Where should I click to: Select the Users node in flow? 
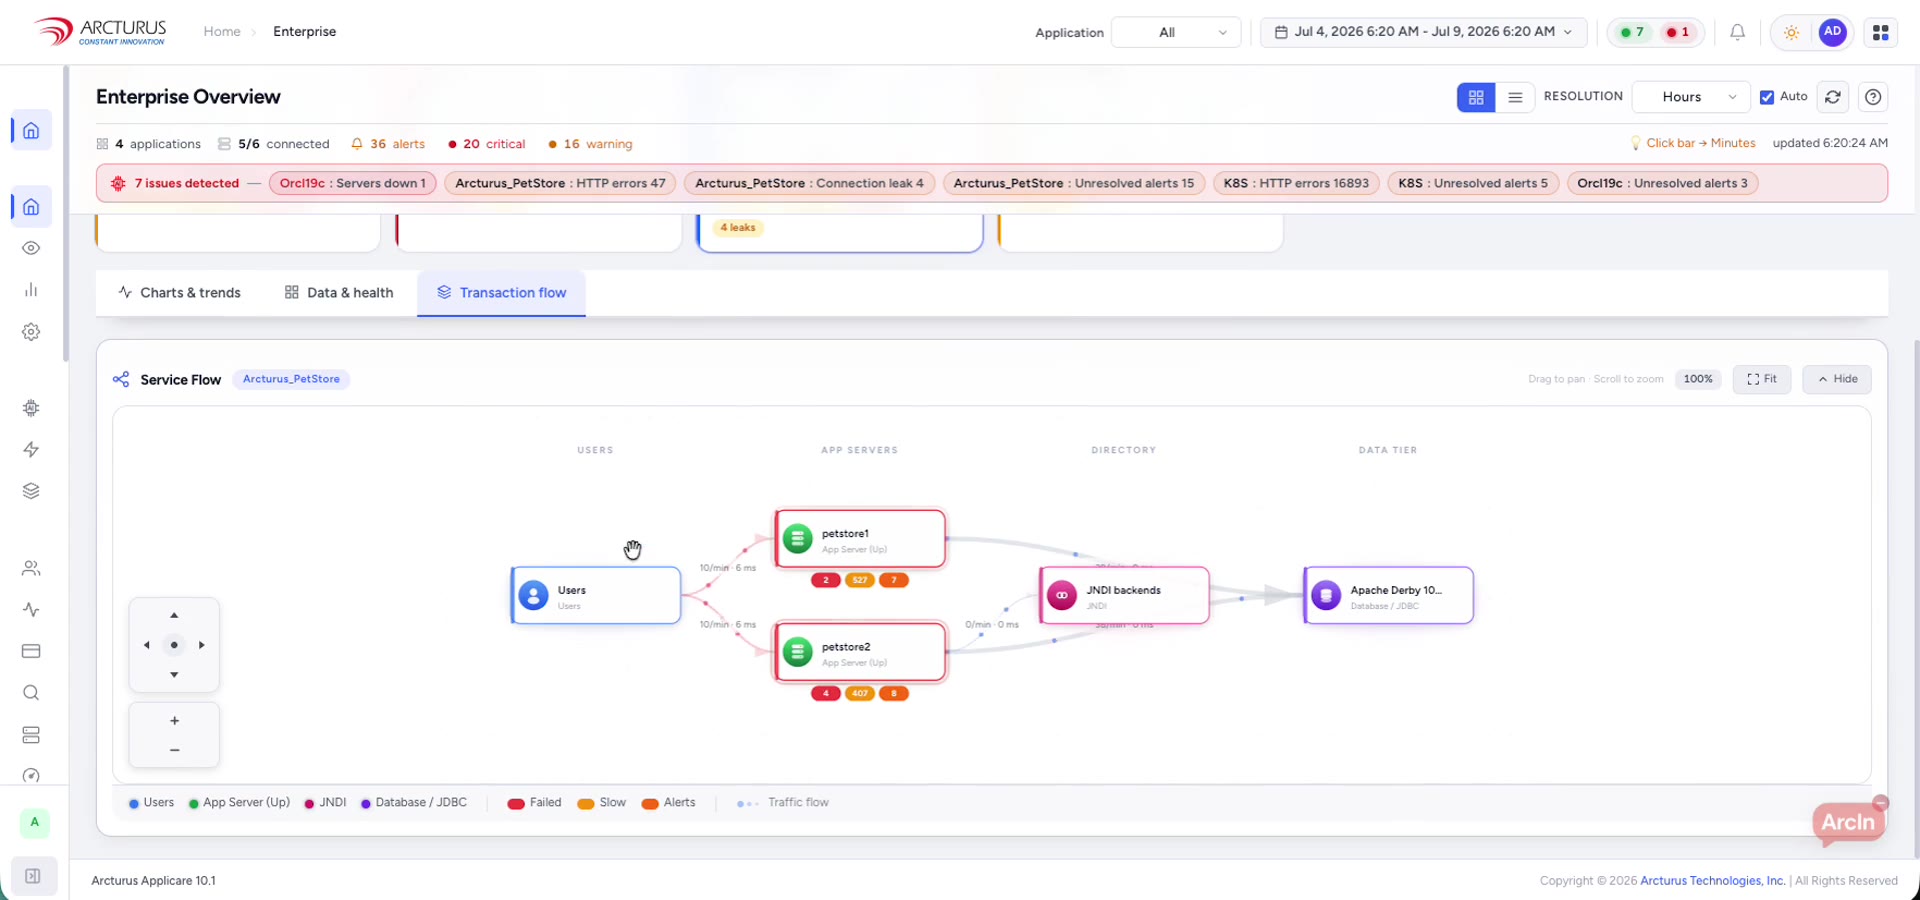coord(596,596)
